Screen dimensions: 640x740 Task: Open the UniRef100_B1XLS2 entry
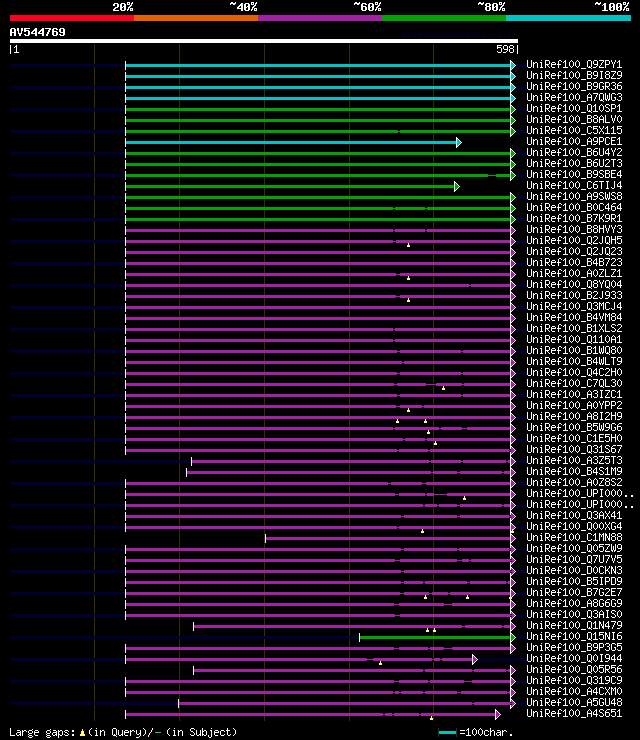coord(574,328)
